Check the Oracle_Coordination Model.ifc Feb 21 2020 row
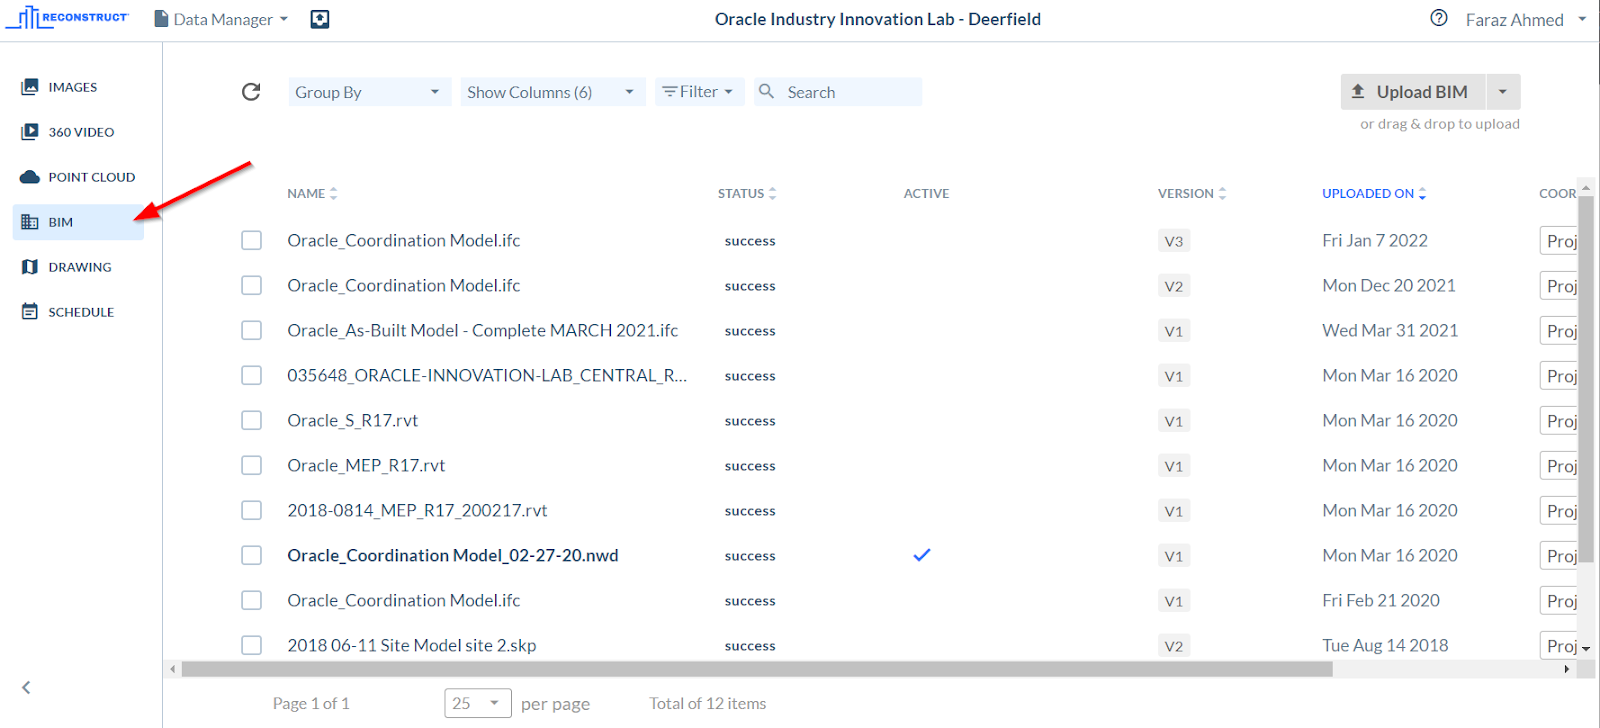Viewport: 1600px width, 728px height. coord(252,600)
